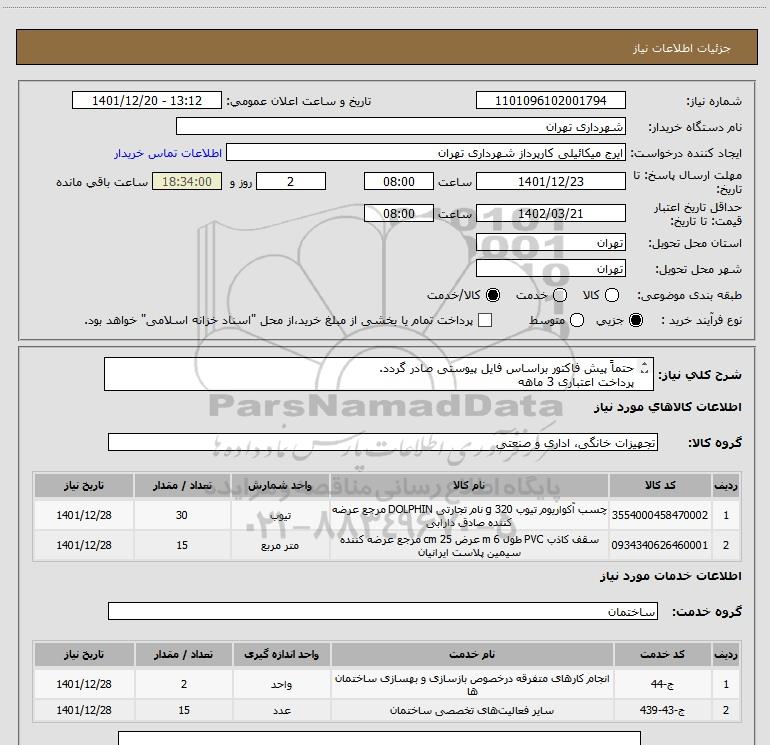Click the buyer name field شهرداری تهران
Screen dimensions: 770x745
coord(401,126)
